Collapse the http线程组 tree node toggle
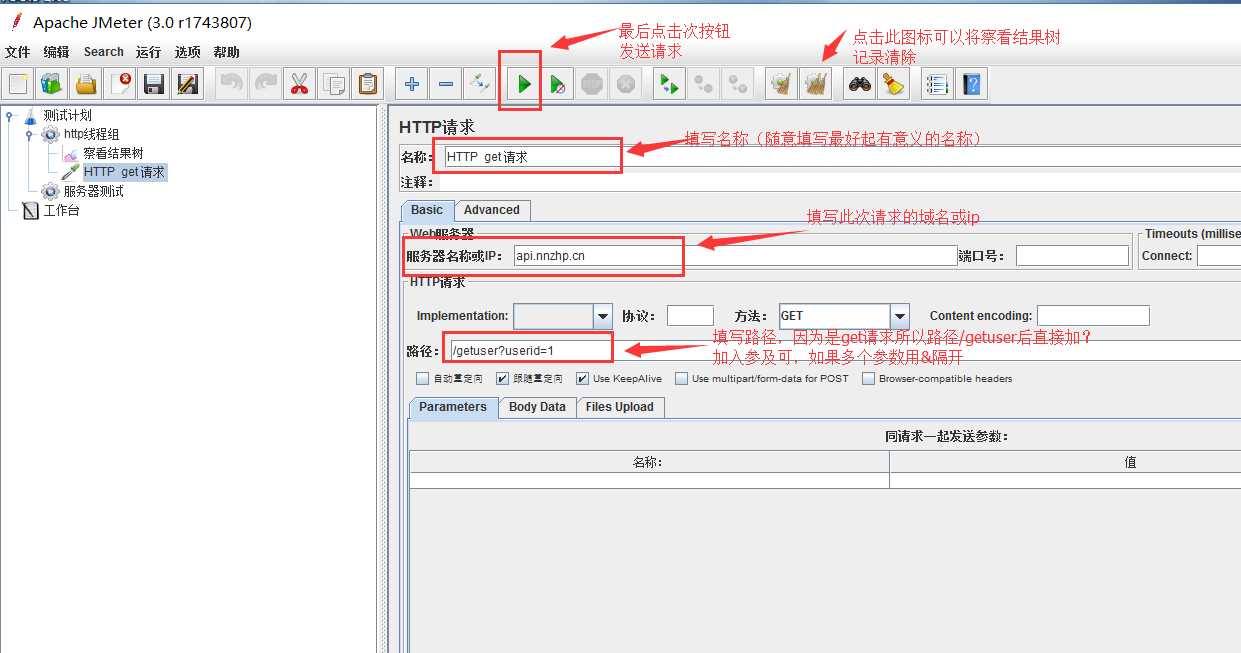Screen dimensions: 1241x653 pyautogui.click(x=29, y=135)
